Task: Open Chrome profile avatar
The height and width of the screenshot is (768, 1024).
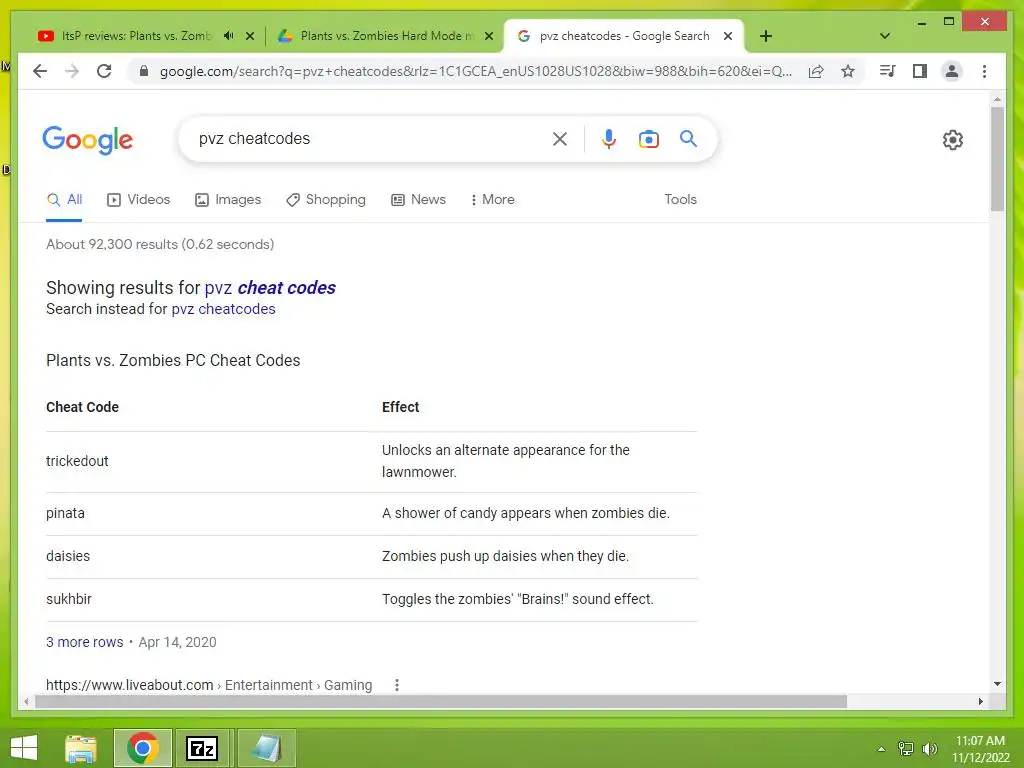Action: click(952, 71)
